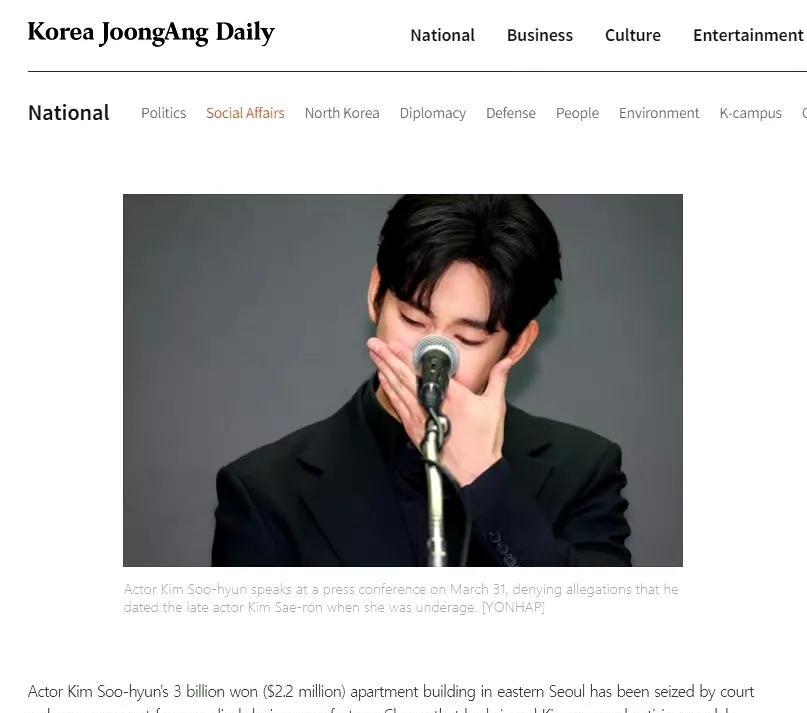Select the People subcategory

(577, 113)
